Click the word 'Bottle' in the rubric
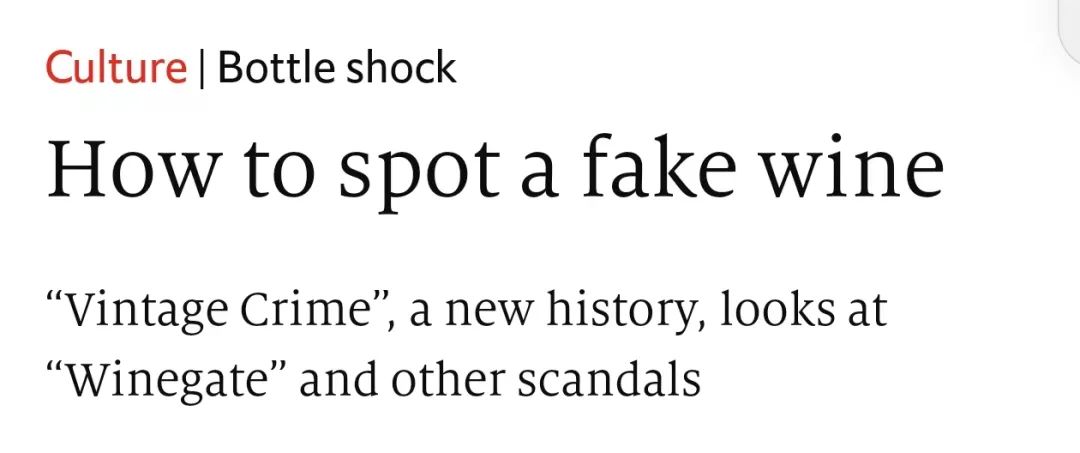The width and height of the screenshot is (1080, 453). (273, 68)
